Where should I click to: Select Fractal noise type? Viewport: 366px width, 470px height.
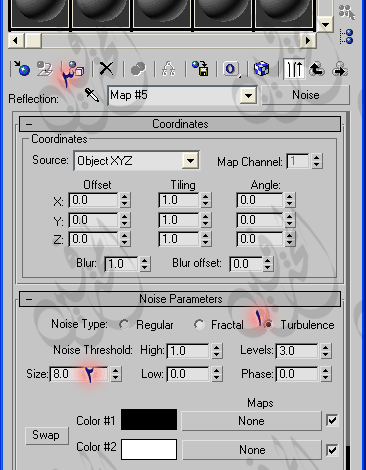199,325
